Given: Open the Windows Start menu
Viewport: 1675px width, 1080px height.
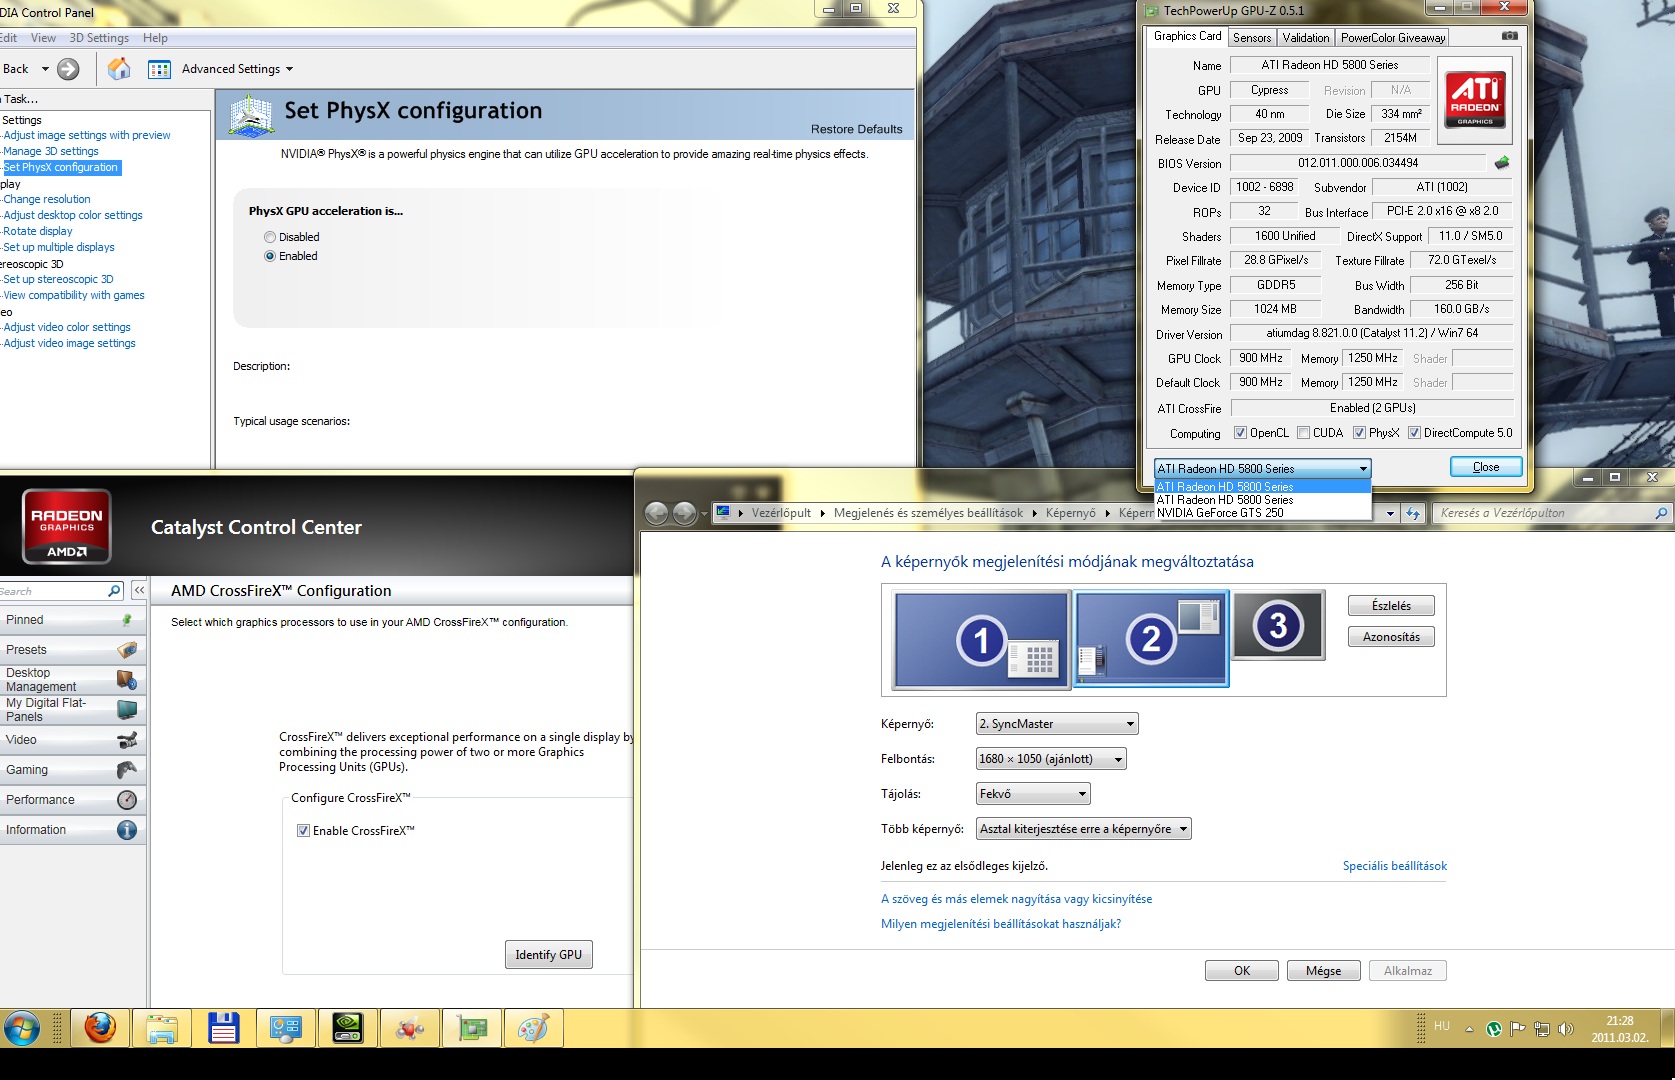Looking at the screenshot, I should [x=21, y=1027].
